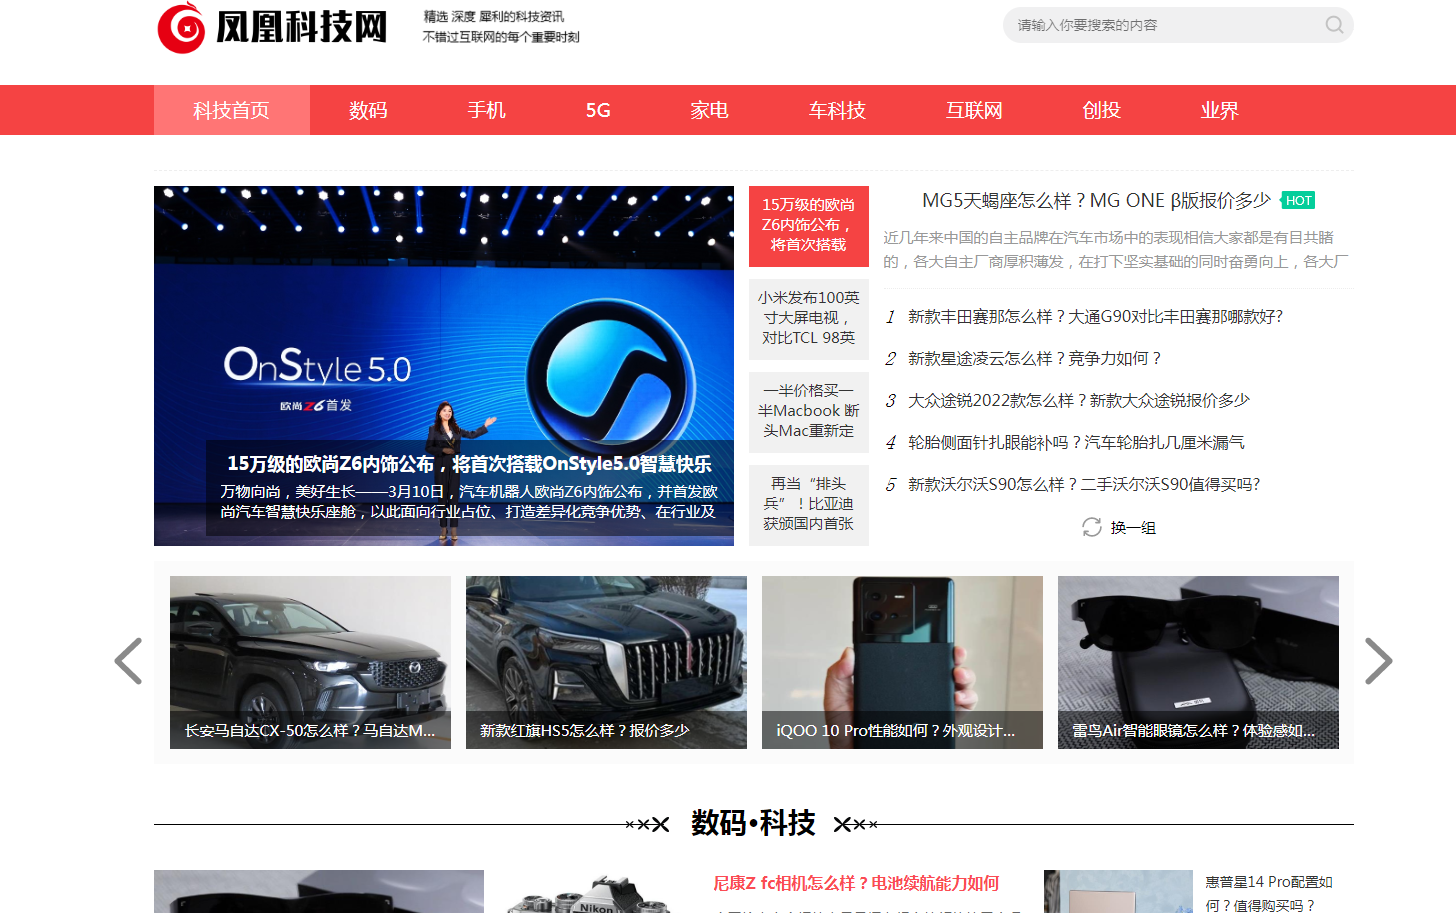Open 惠普星14 Pro配置如何 article link

(x=1269, y=893)
